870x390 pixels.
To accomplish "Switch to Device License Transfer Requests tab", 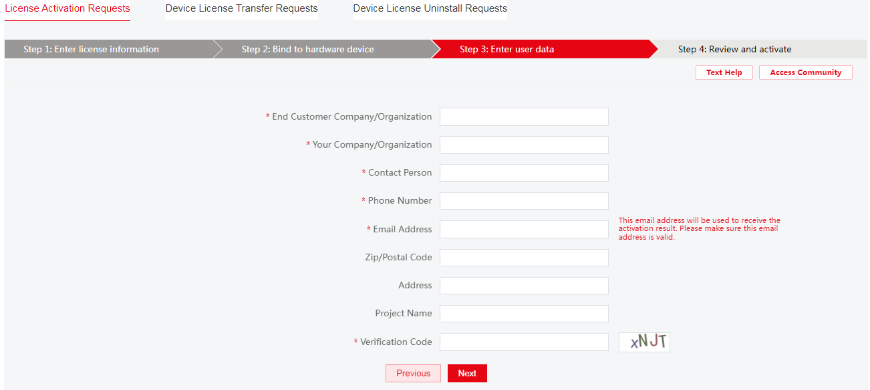I will 241,9.
